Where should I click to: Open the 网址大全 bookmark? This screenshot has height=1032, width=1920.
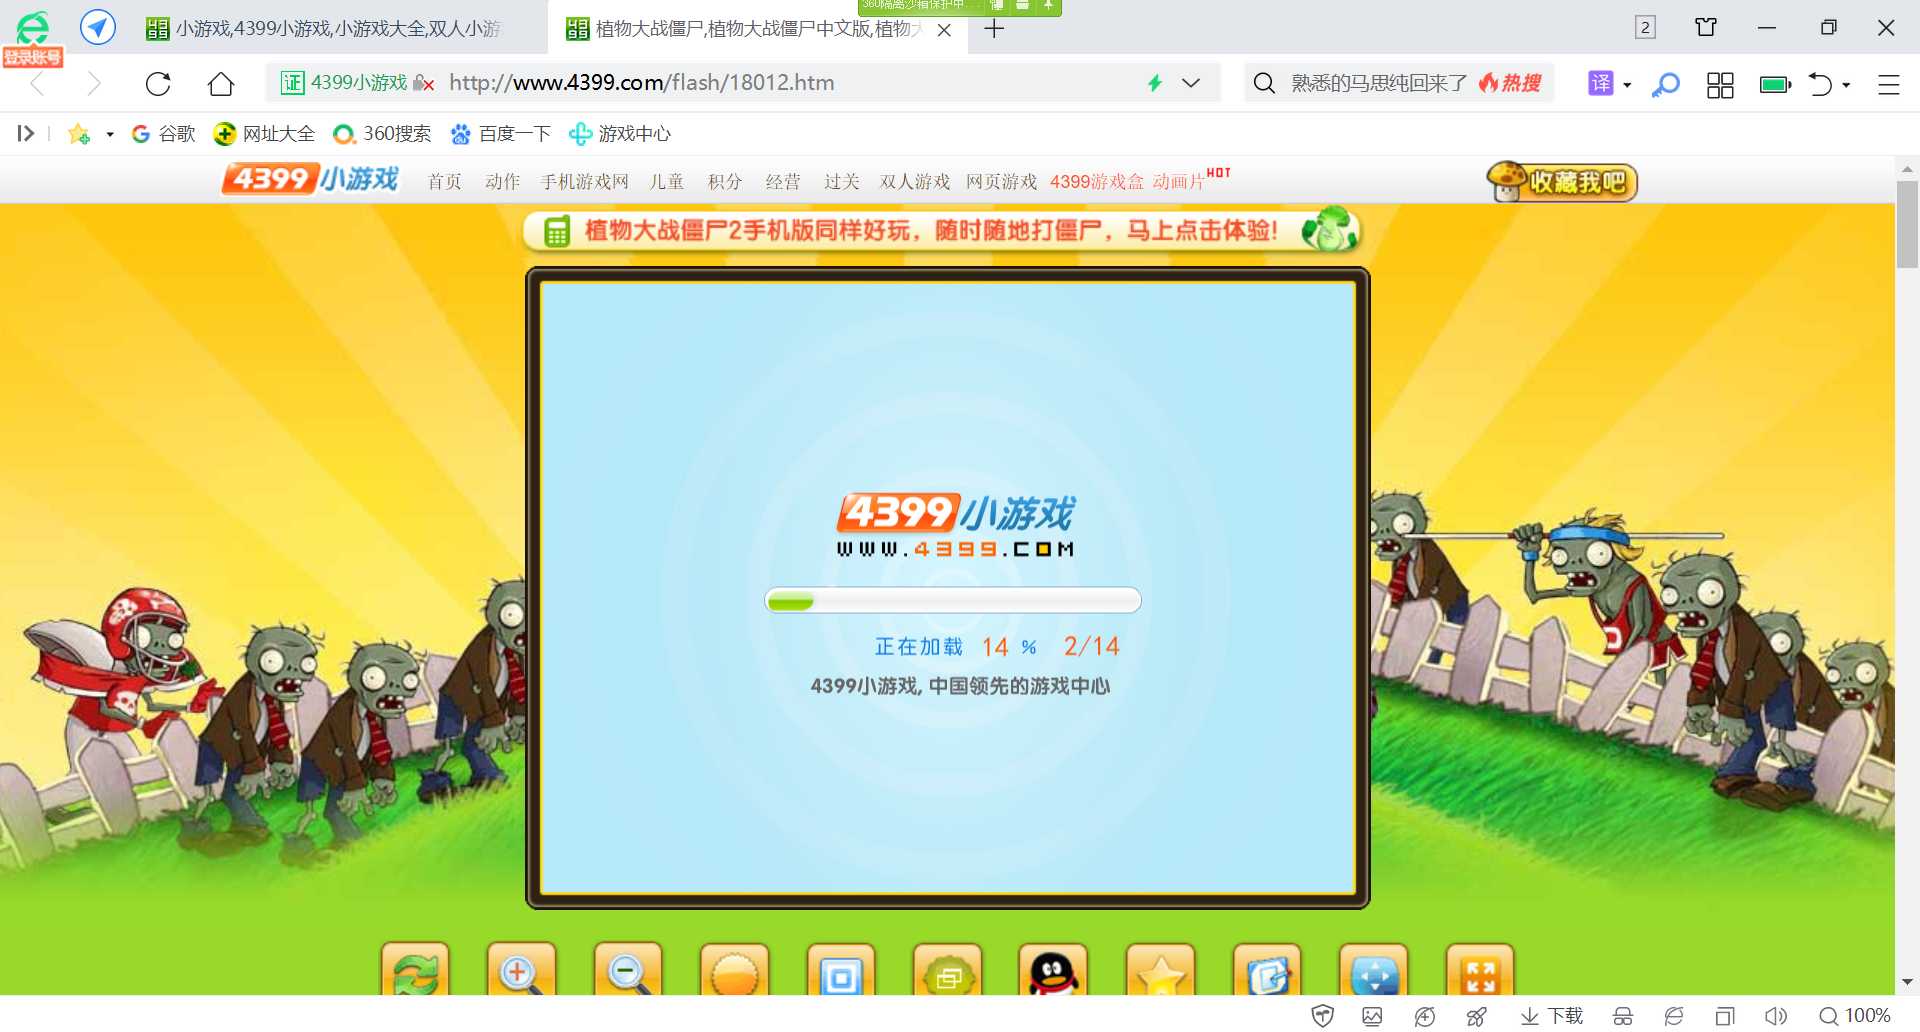pyautogui.click(x=265, y=134)
